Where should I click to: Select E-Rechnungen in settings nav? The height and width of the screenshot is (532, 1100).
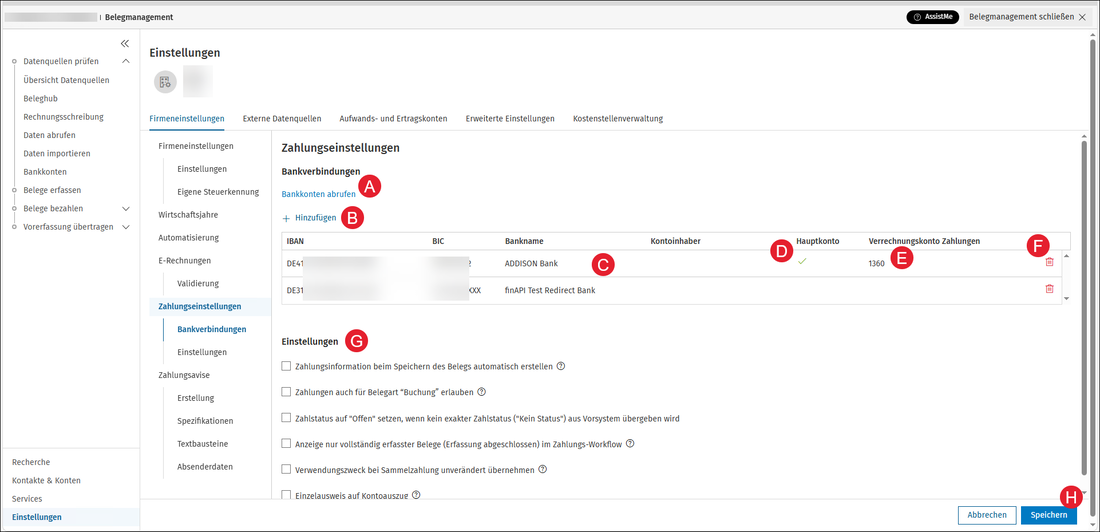pos(185,260)
